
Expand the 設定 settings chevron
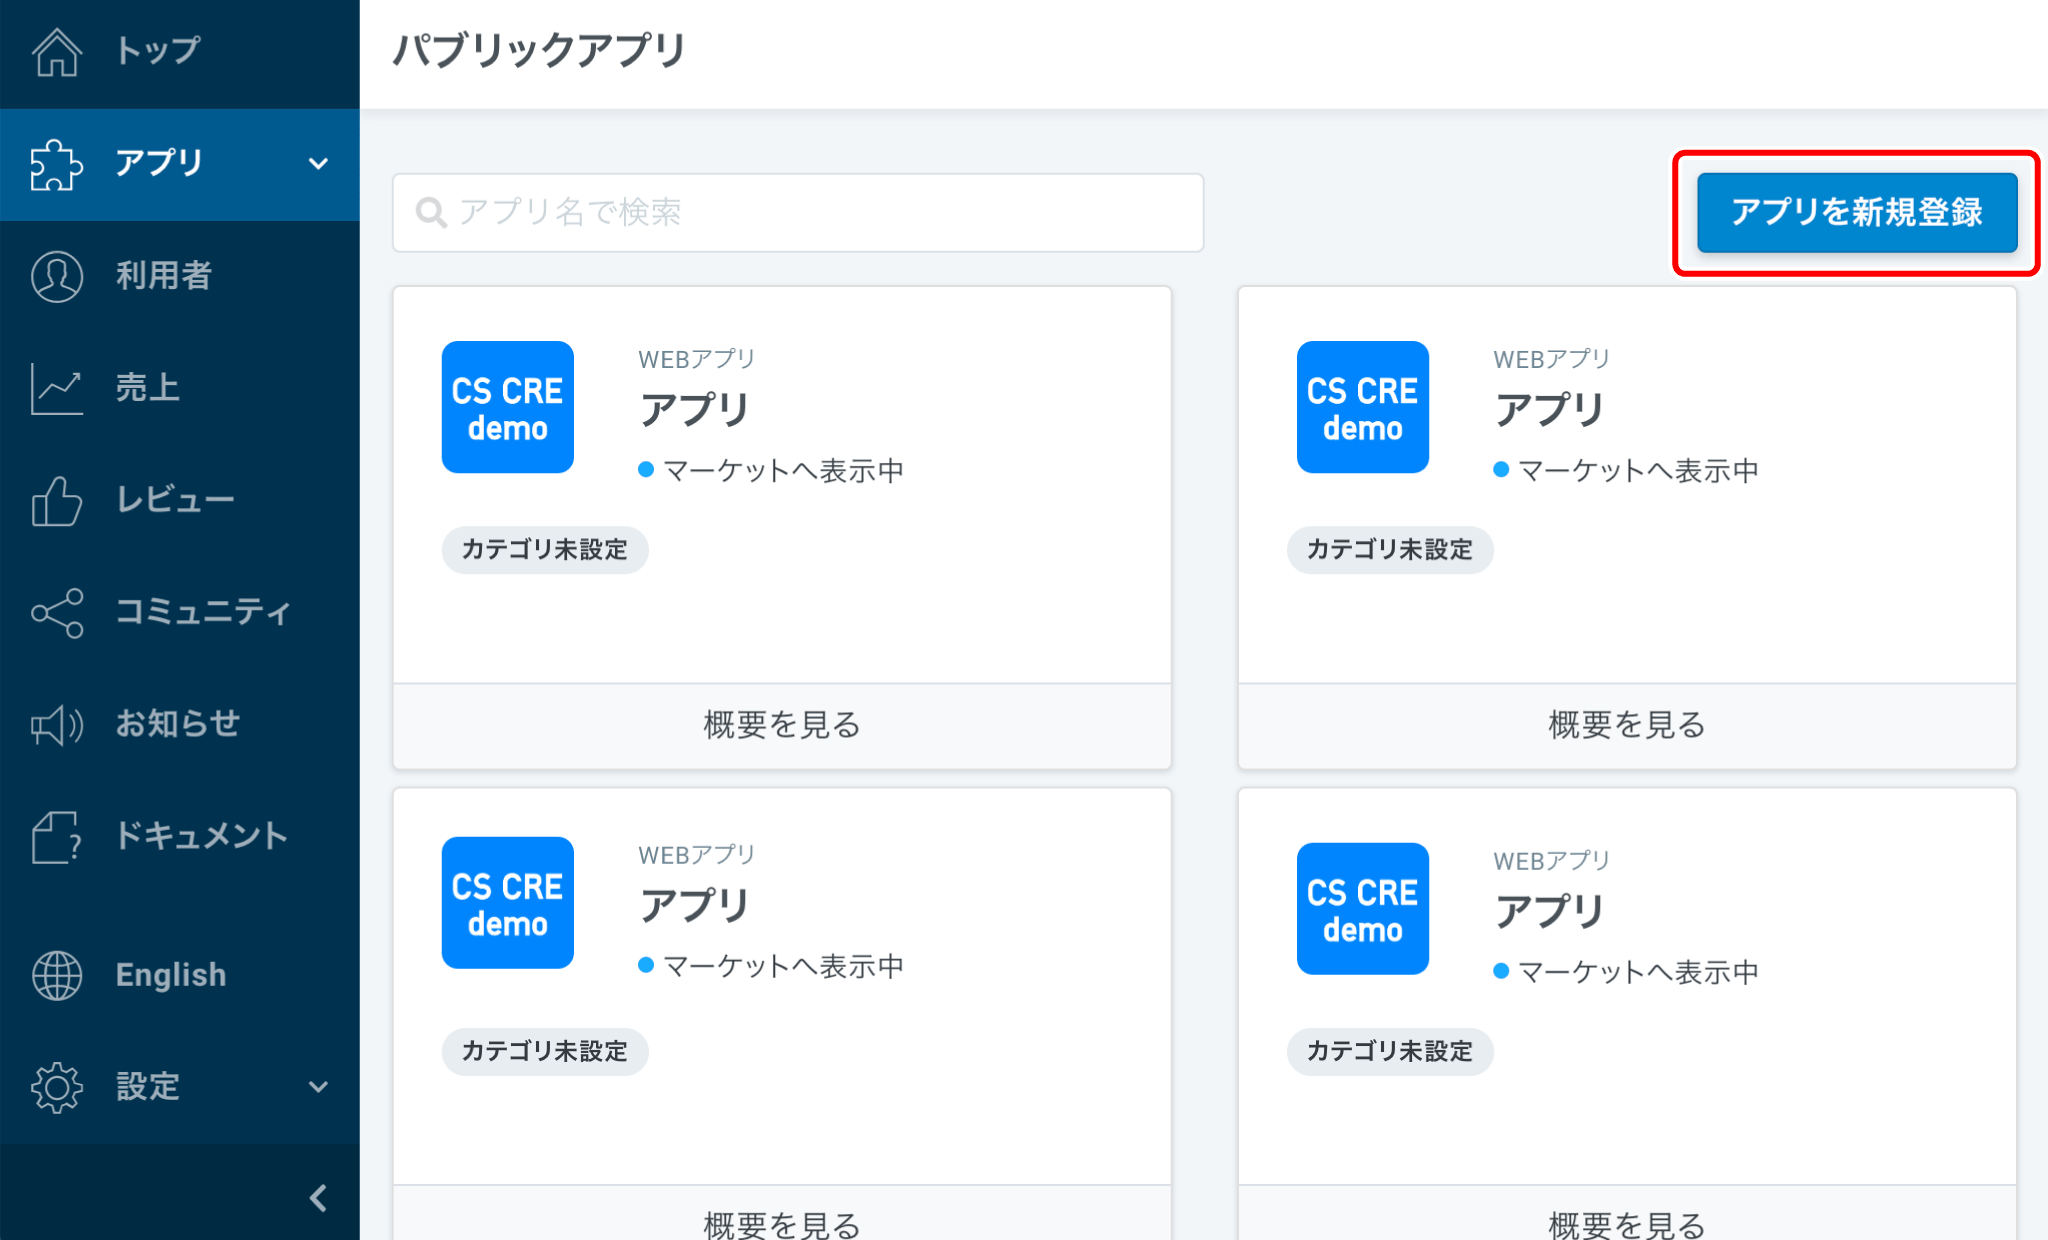click(x=318, y=1087)
